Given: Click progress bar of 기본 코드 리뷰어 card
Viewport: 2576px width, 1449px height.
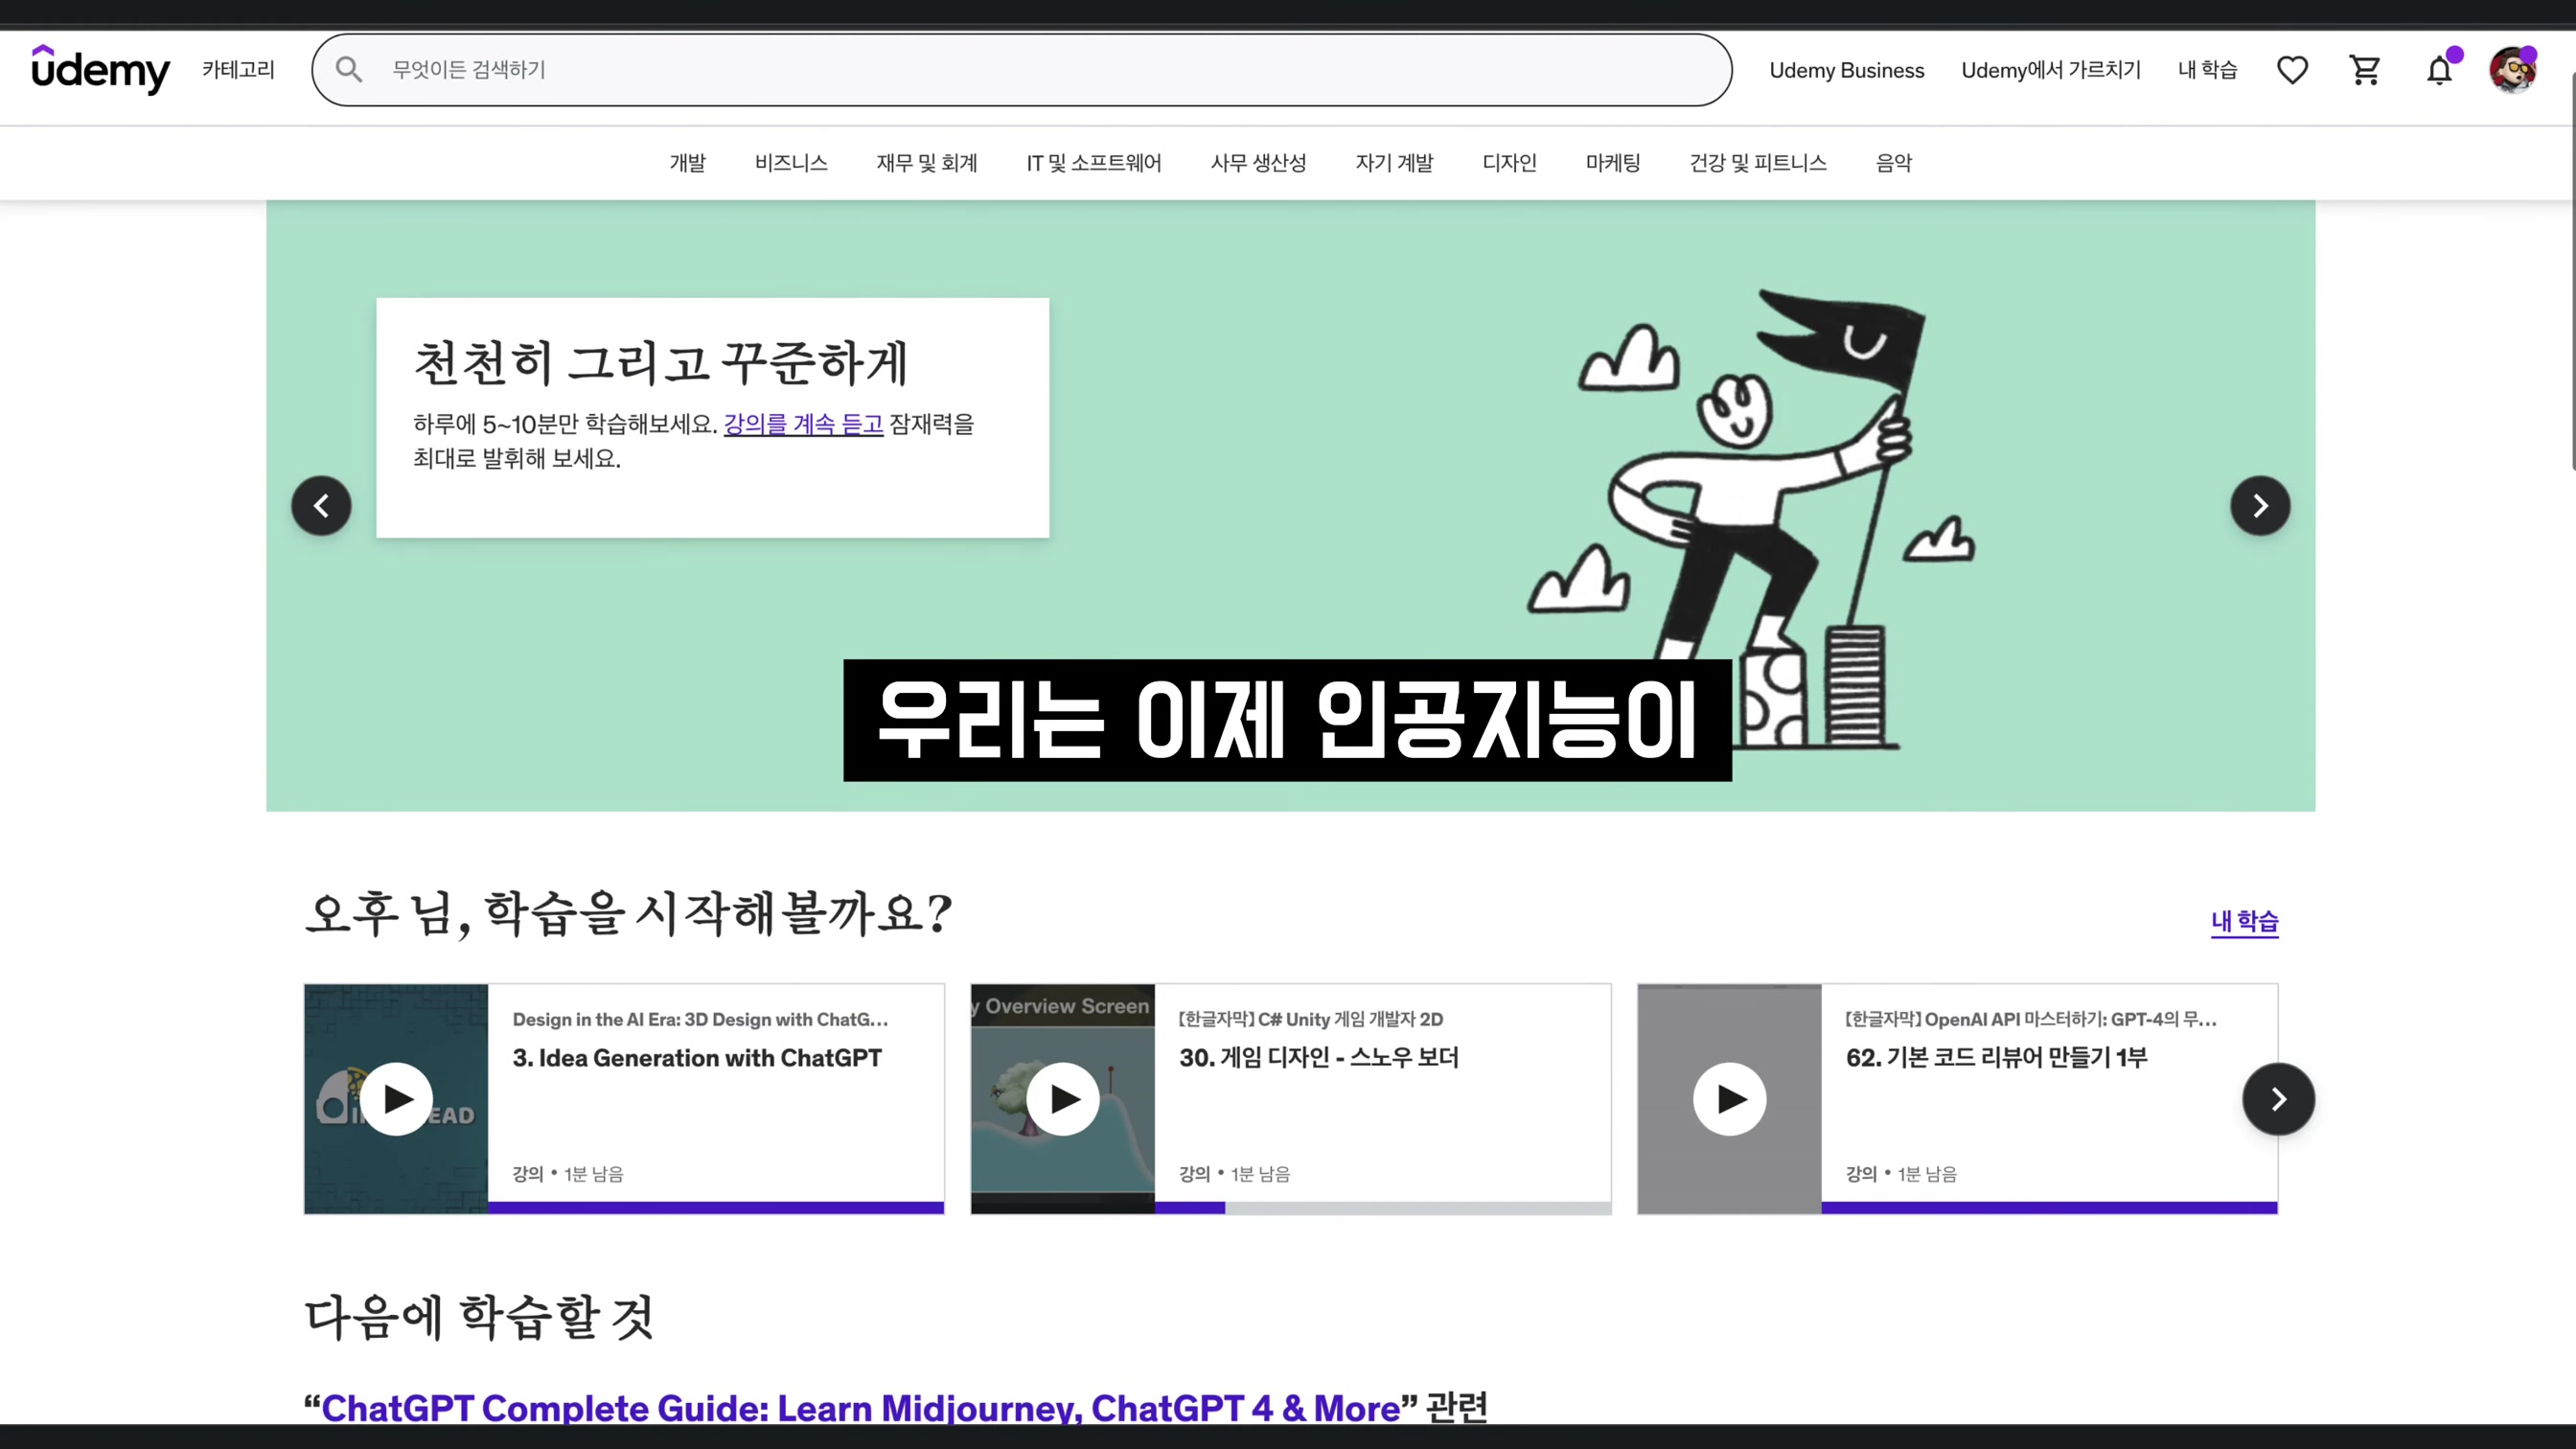Looking at the screenshot, I should tap(2050, 1208).
